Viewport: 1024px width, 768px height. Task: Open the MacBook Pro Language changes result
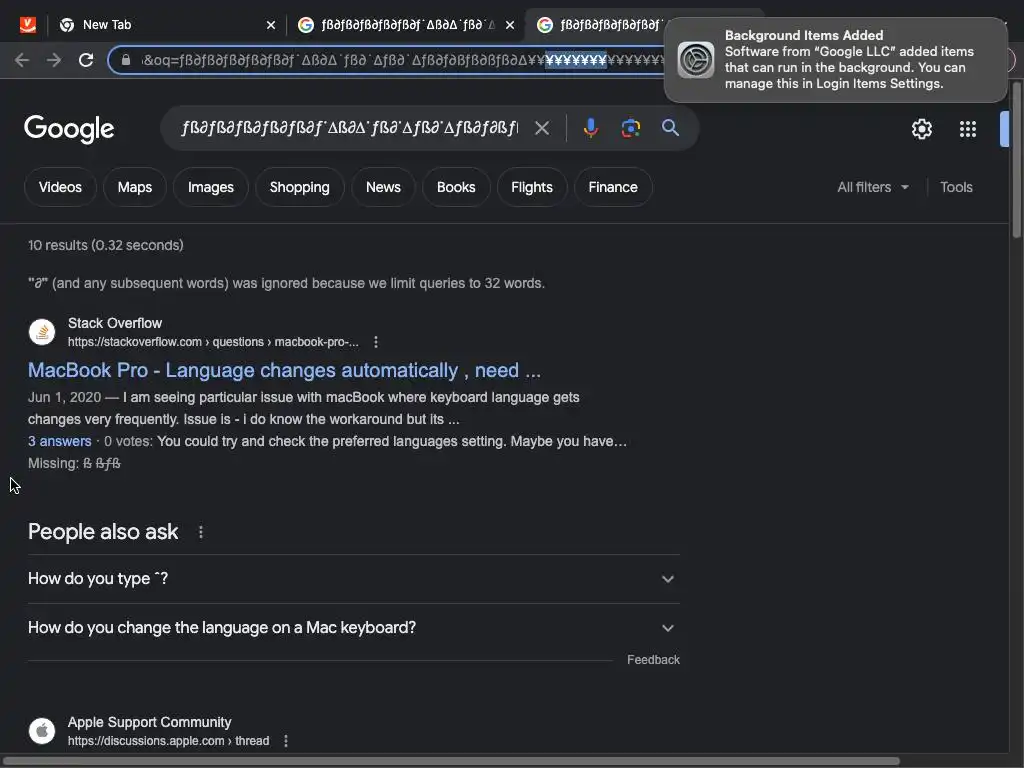click(x=284, y=370)
